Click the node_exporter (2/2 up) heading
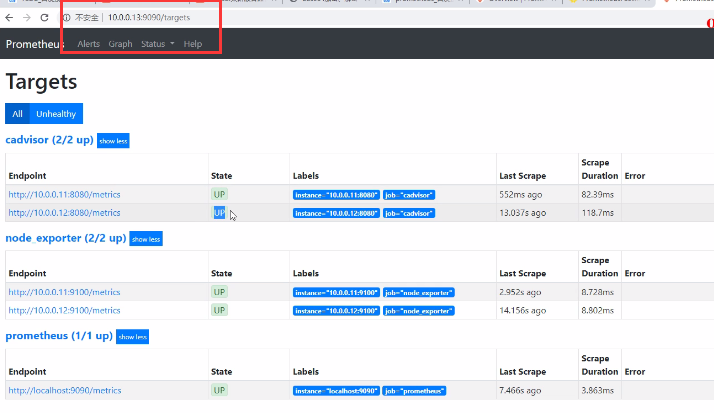The height and width of the screenshot is (413, 714). point(66,238)
